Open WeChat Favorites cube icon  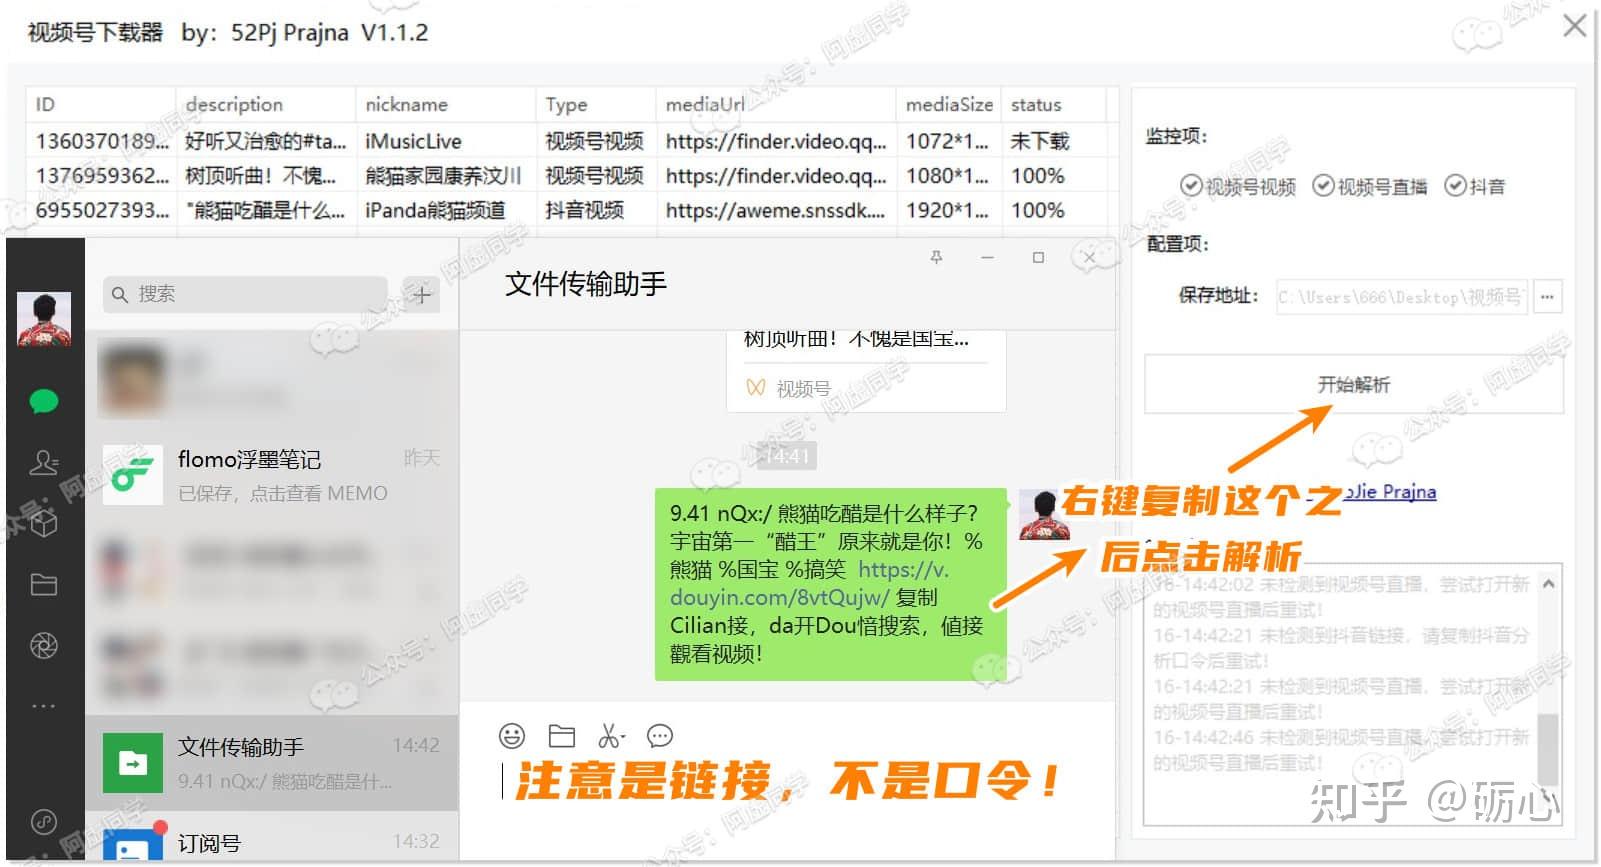[44, 523]
